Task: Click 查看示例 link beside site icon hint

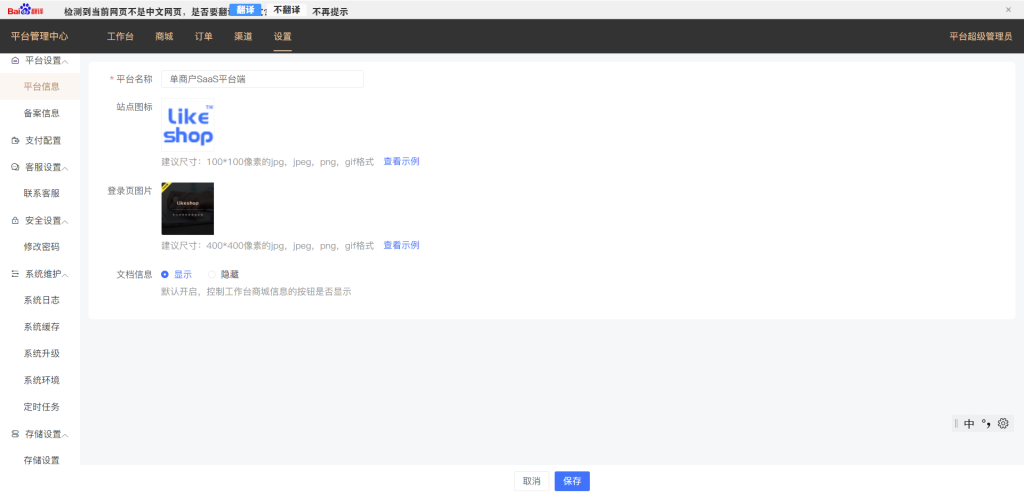Action: coord(401,161)
